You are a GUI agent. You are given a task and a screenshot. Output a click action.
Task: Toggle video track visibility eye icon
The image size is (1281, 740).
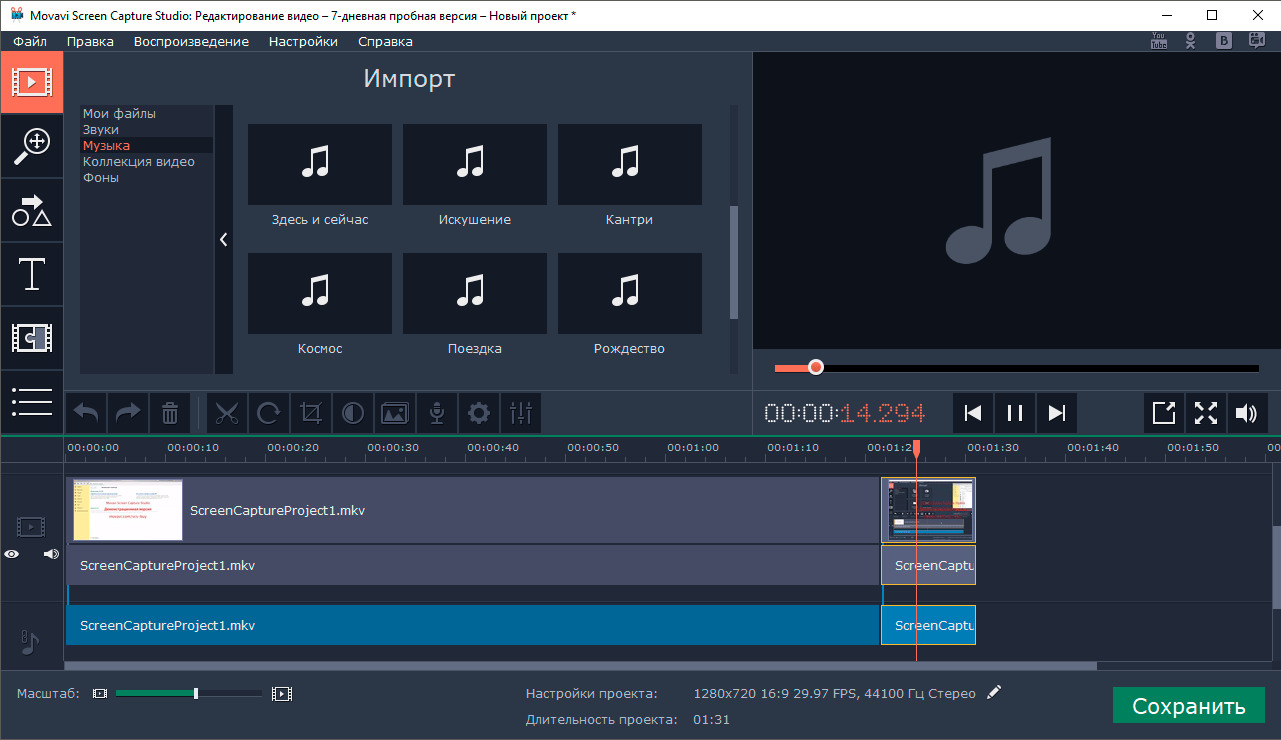coord(12,554)
